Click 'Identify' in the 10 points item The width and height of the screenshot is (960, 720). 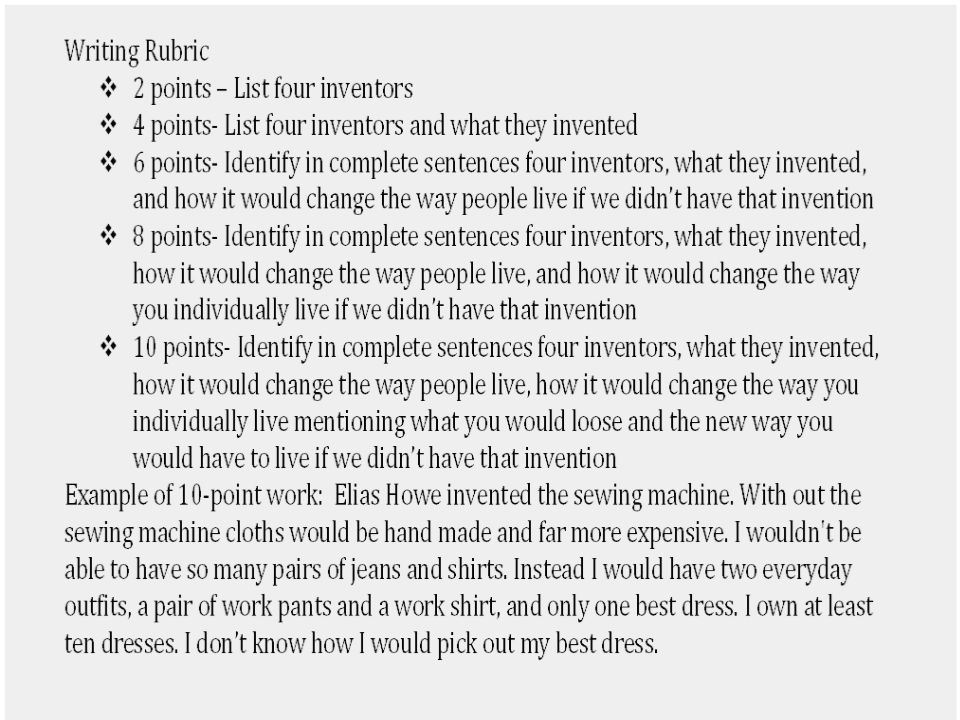click(275, 349)
